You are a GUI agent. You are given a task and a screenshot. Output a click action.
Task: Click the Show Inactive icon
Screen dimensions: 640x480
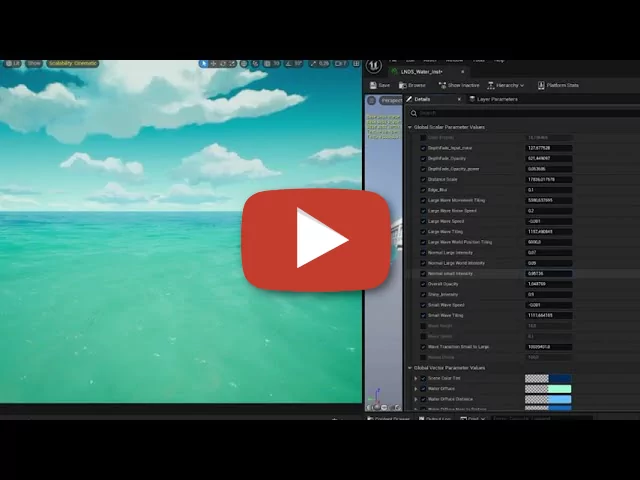[442, 85]
